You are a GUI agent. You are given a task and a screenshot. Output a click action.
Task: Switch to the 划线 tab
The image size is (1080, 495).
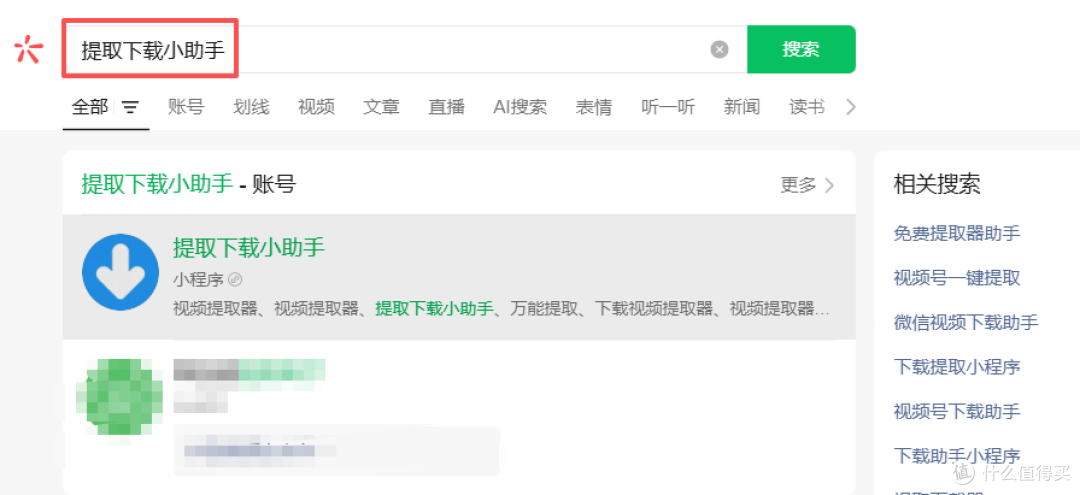coord(251,107)
